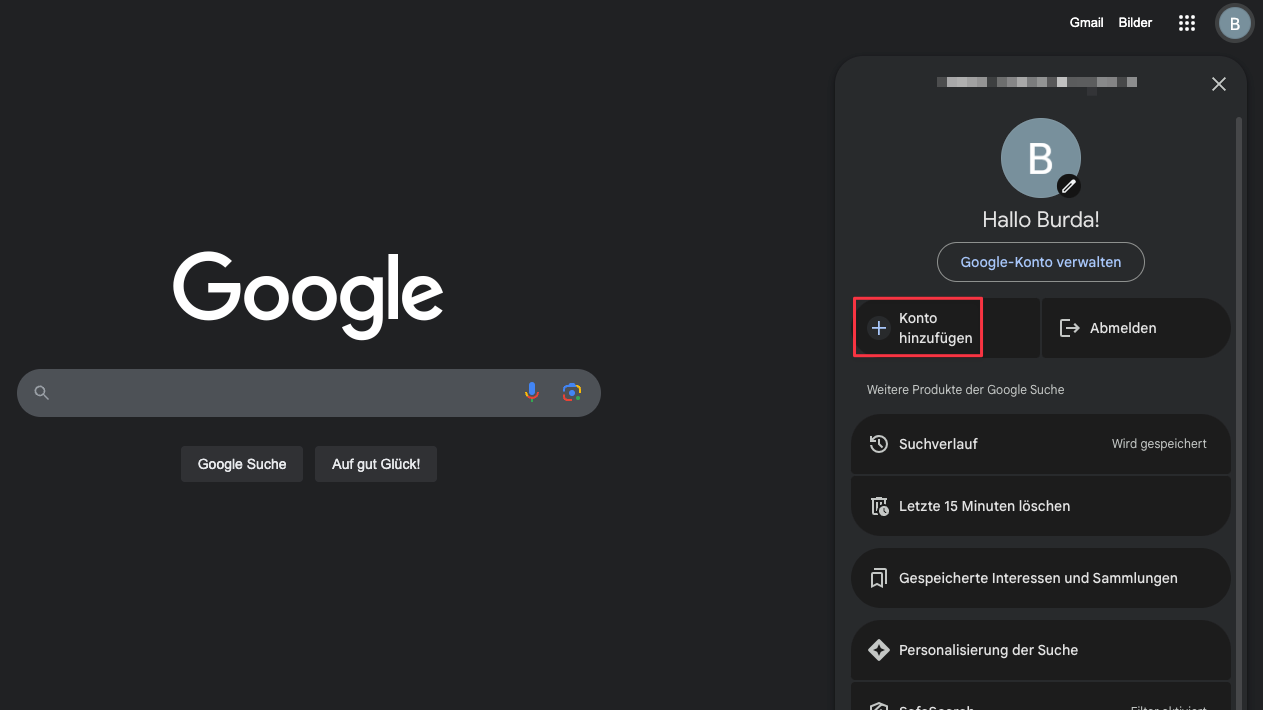
Task: Click inside the Google search input field
Action: 280,393
